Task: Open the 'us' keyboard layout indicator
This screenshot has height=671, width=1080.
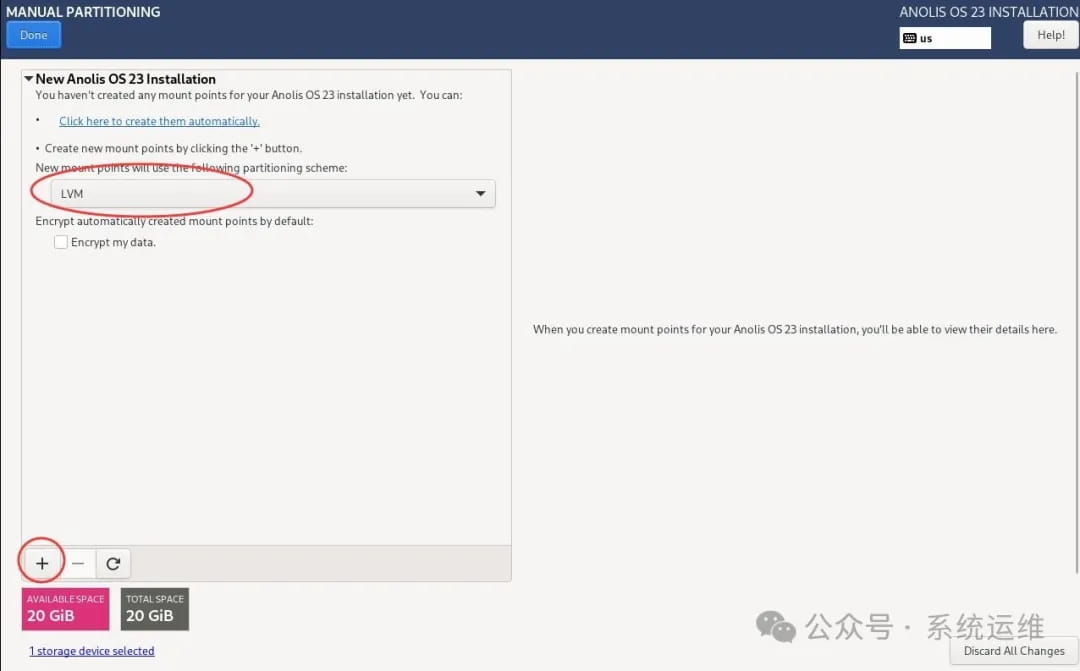Action: [x=945, y=38]
